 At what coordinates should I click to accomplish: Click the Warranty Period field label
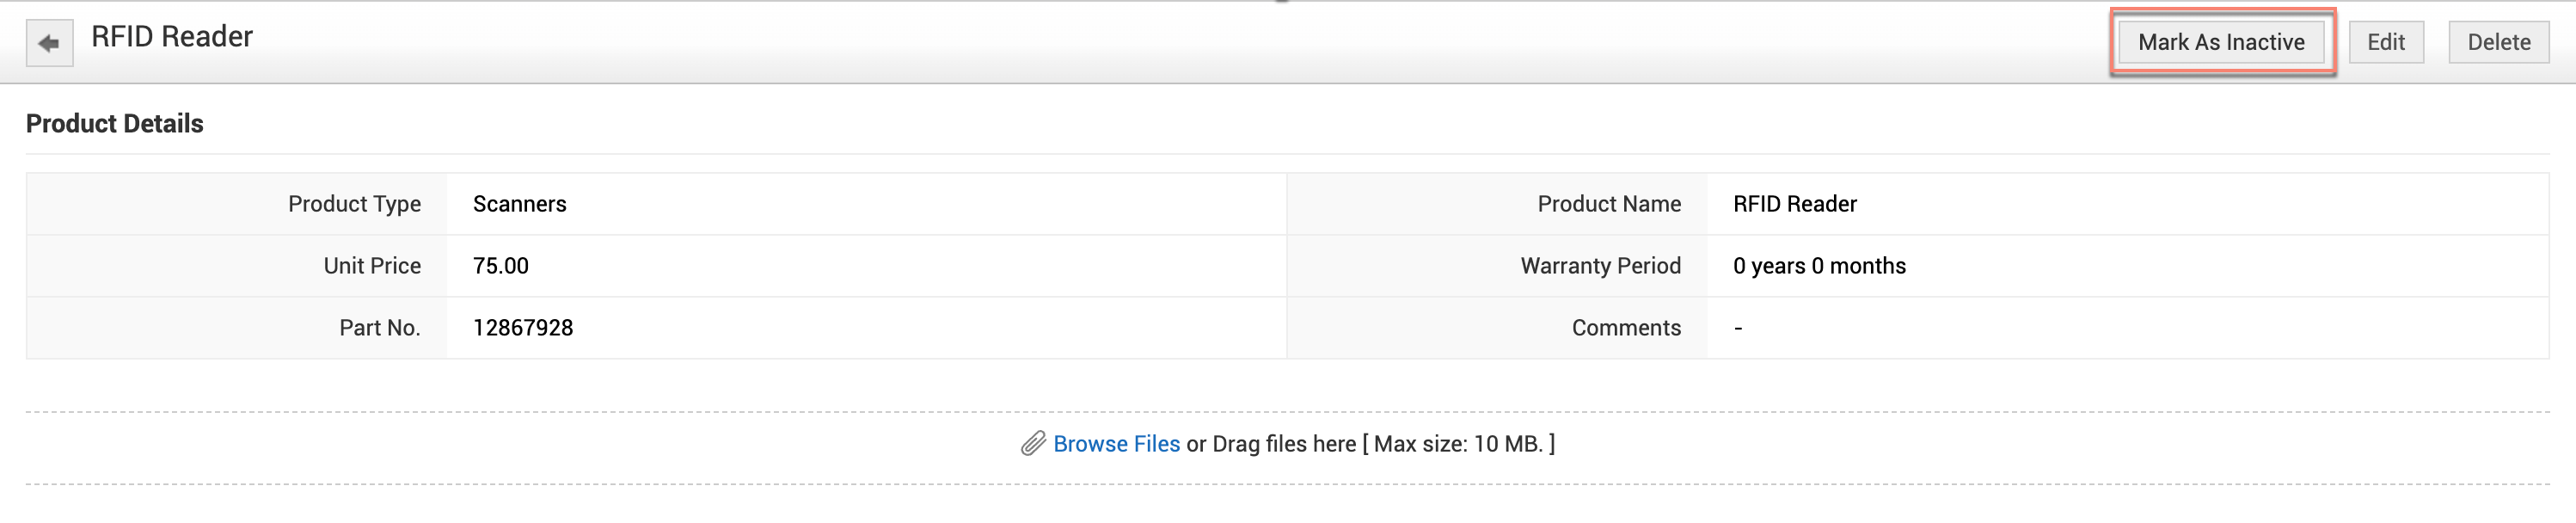1600,266
